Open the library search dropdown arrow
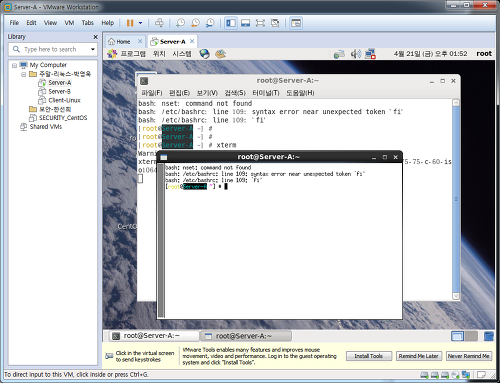This screenshot has height=383, width=500. (x=93, y=49)
